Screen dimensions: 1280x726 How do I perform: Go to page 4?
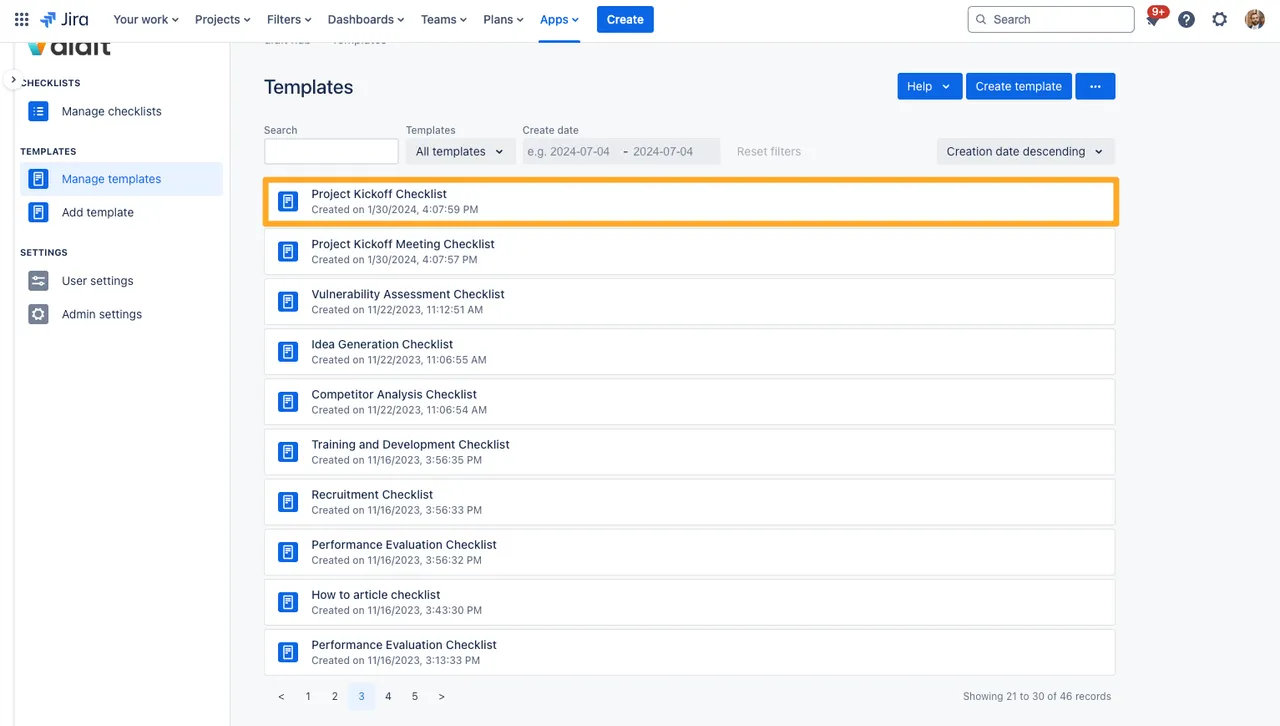(x=388, y=696)
